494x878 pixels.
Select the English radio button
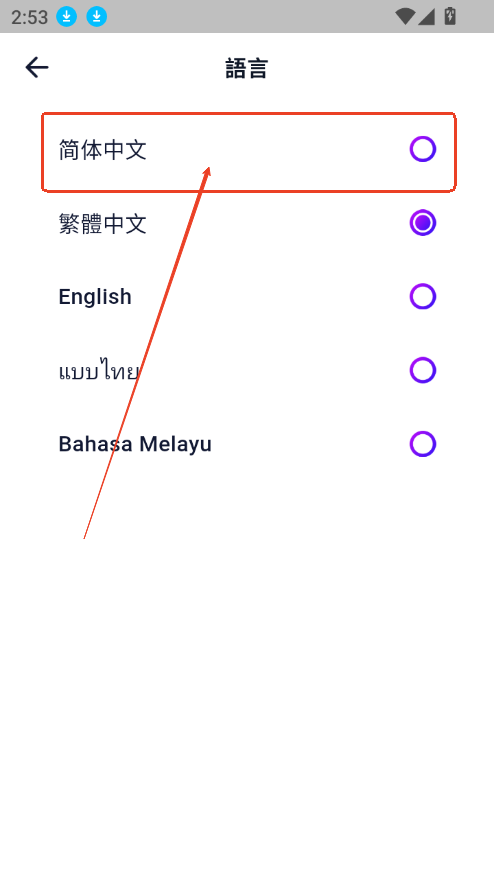(423, 296)
